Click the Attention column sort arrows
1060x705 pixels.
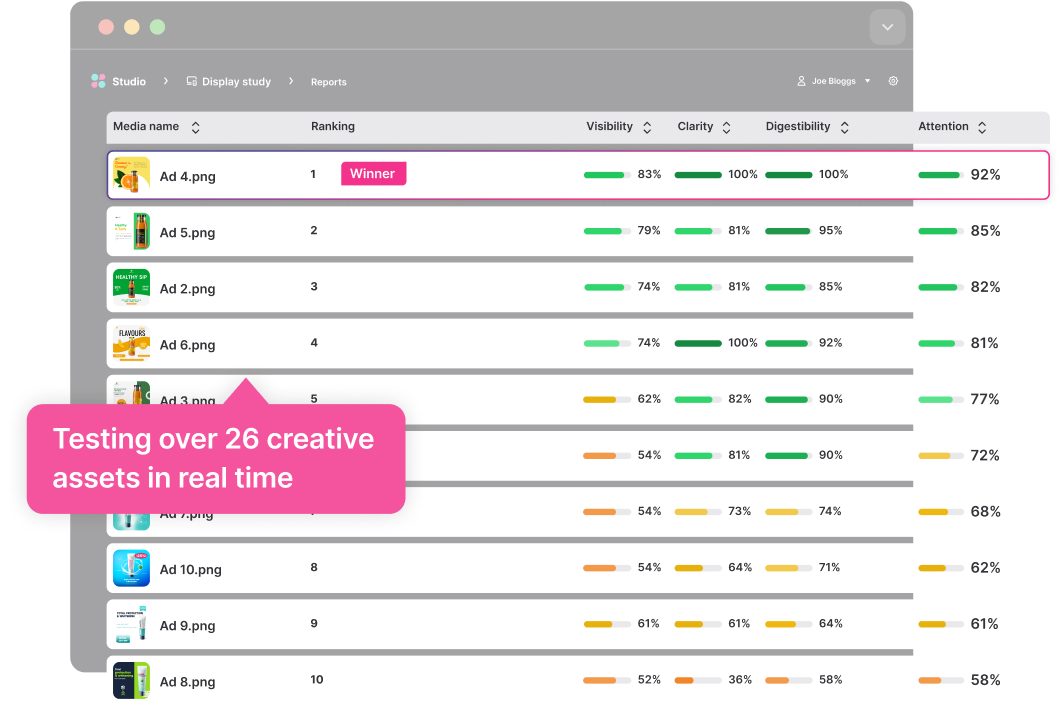[982, 127]
